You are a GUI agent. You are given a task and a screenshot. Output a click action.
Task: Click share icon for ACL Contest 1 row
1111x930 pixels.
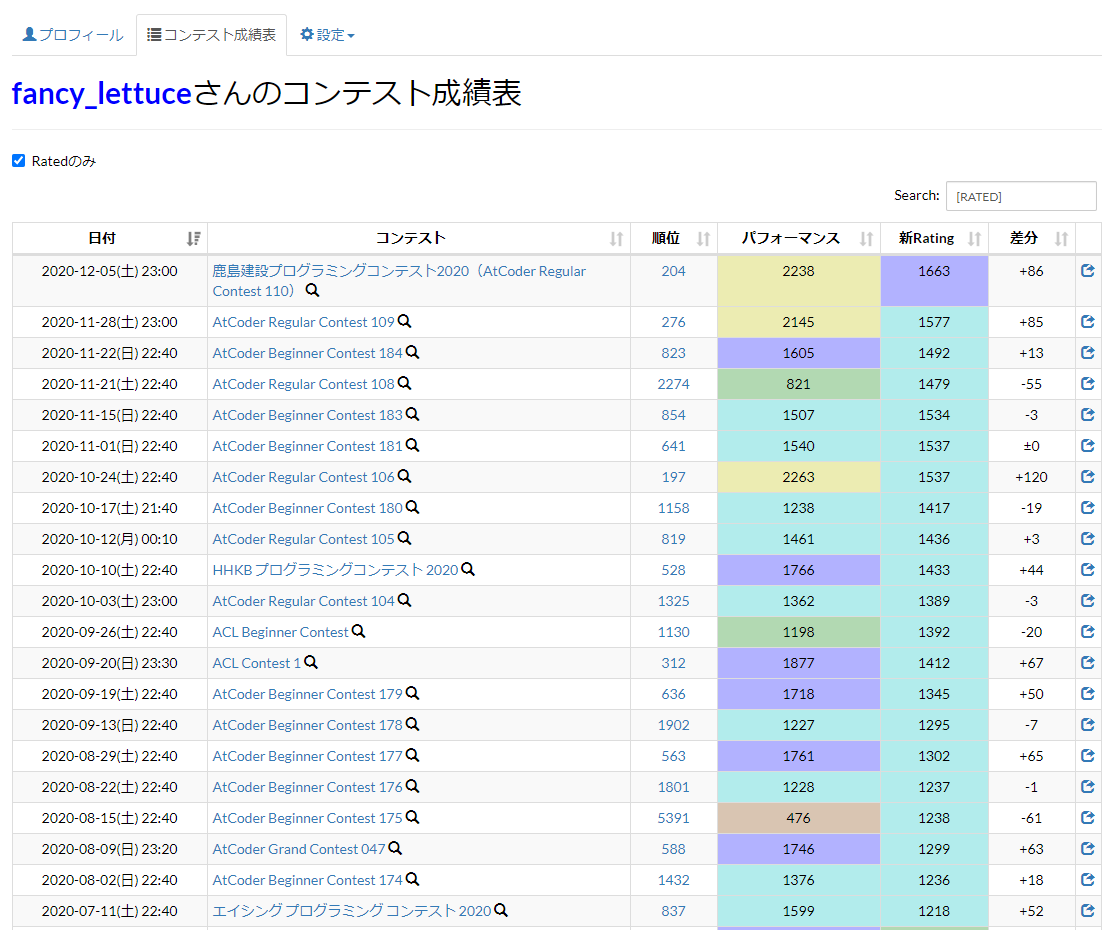[1088, 662]
